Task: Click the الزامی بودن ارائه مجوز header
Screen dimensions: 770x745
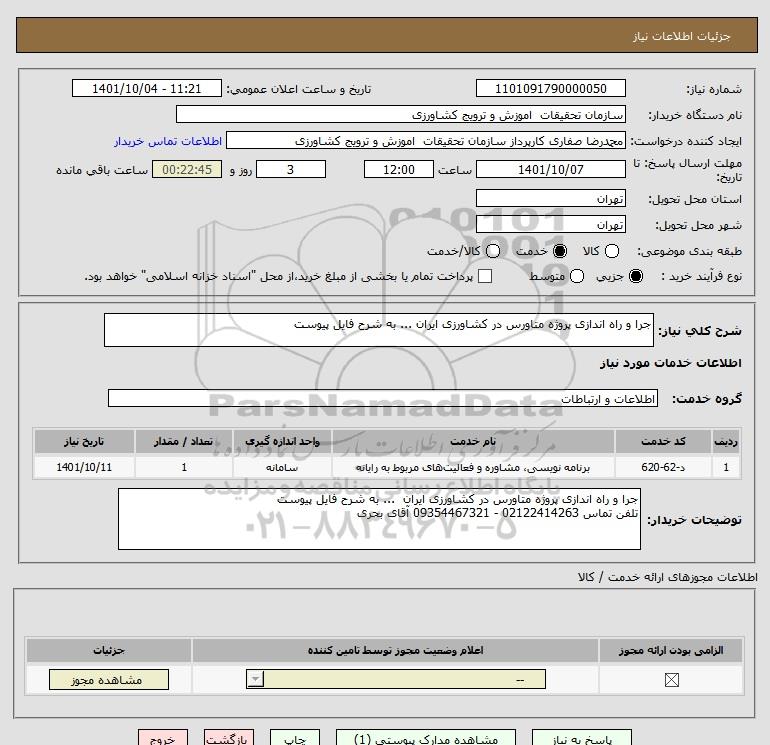Action: [671, 650]
